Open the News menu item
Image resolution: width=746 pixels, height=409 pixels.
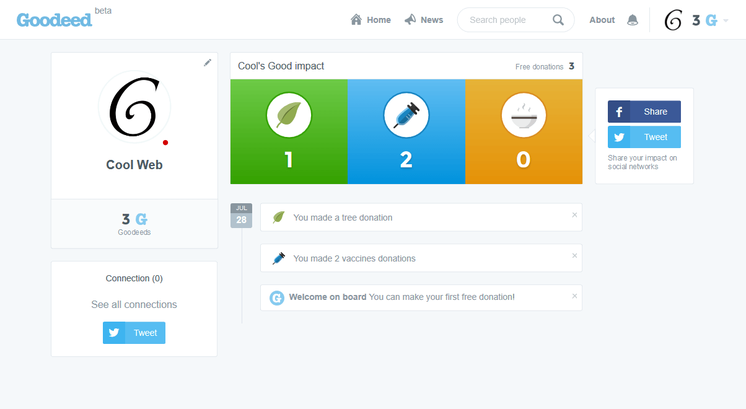(424, 20)
